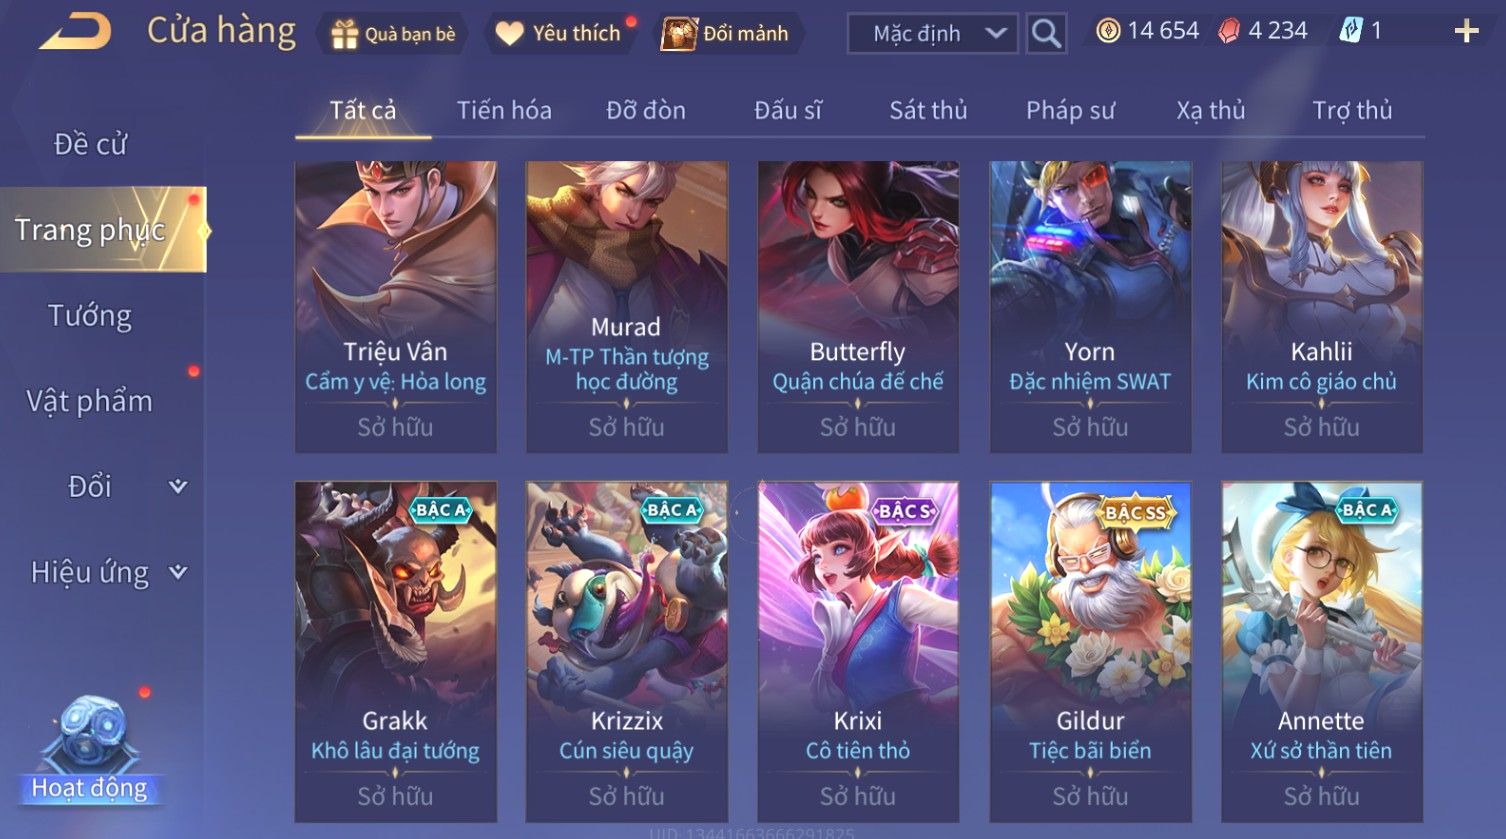Image resolution: width=1506 pixels, height=839 pixels.
Task: Select the Sát thủ tab
Action: point(928,110)
